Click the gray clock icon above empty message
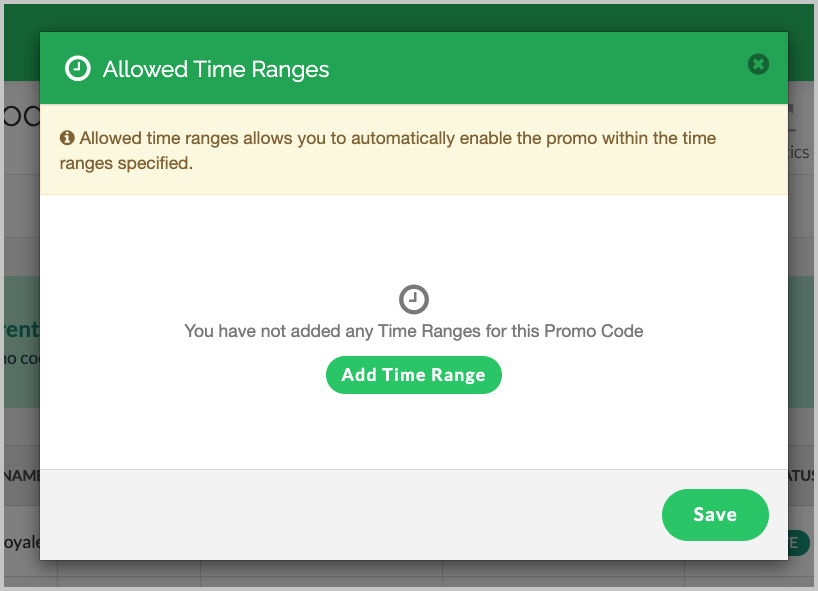Viewport: 818px width, 591px height. tap(414, 299)
